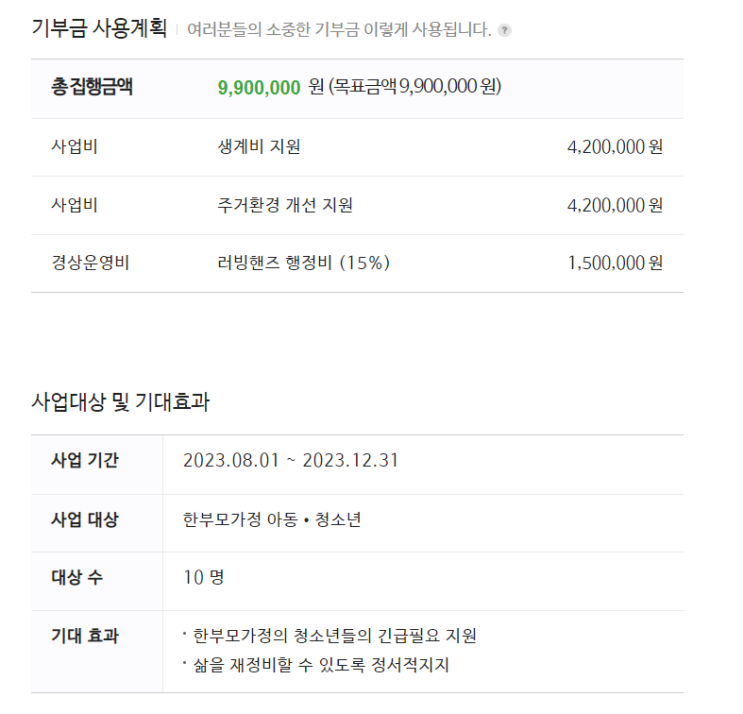
Task: Click the 기대 효과 row header
Action: click(85, 636)
